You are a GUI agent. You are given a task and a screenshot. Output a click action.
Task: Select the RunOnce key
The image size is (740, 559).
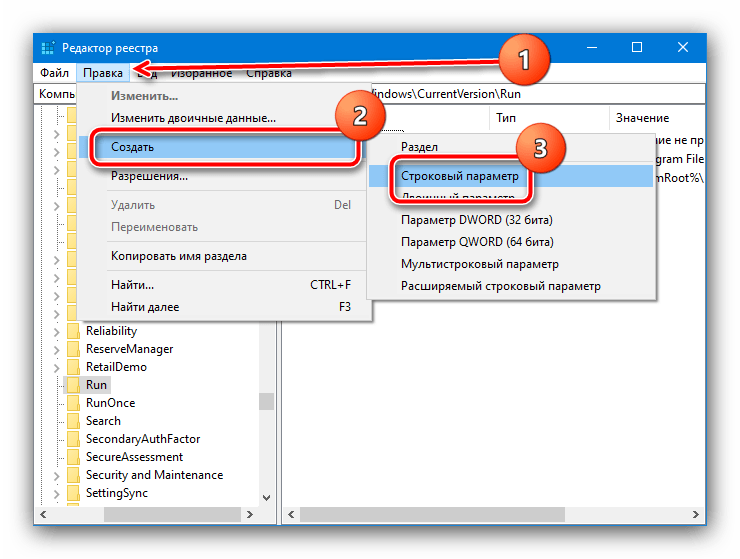tap(110, 403)
